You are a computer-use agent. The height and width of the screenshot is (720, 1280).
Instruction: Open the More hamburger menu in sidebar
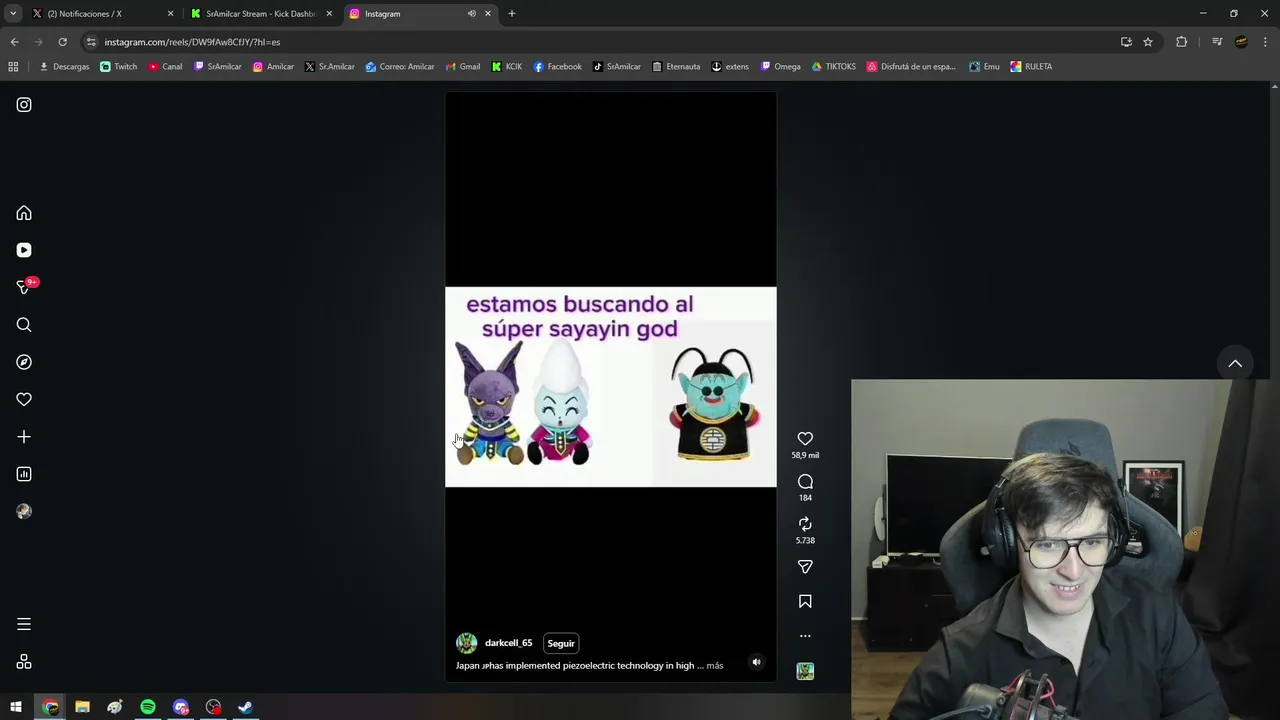[24, 624]
